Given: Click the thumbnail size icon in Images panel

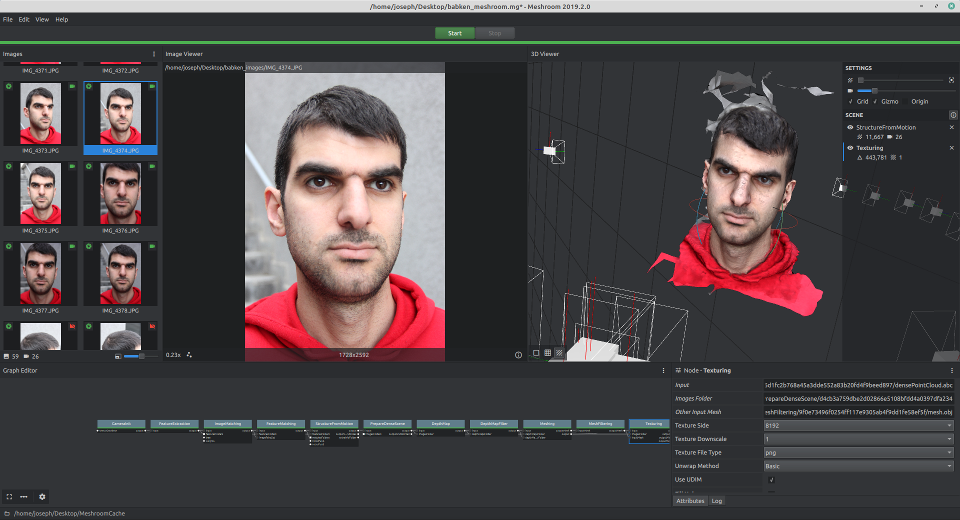Looking at the screenshot, I should (118, 356).
